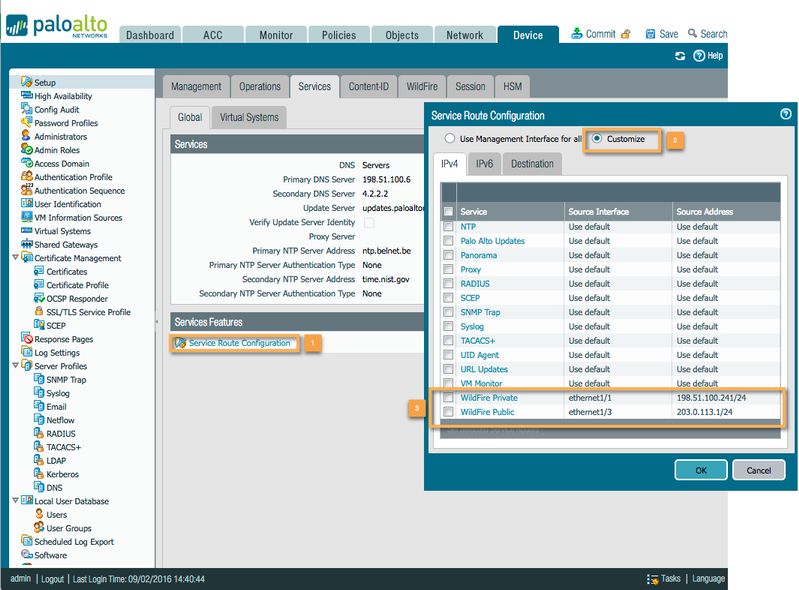
Task: Click the Search magnifier icon
Action: tap(692, 34)
